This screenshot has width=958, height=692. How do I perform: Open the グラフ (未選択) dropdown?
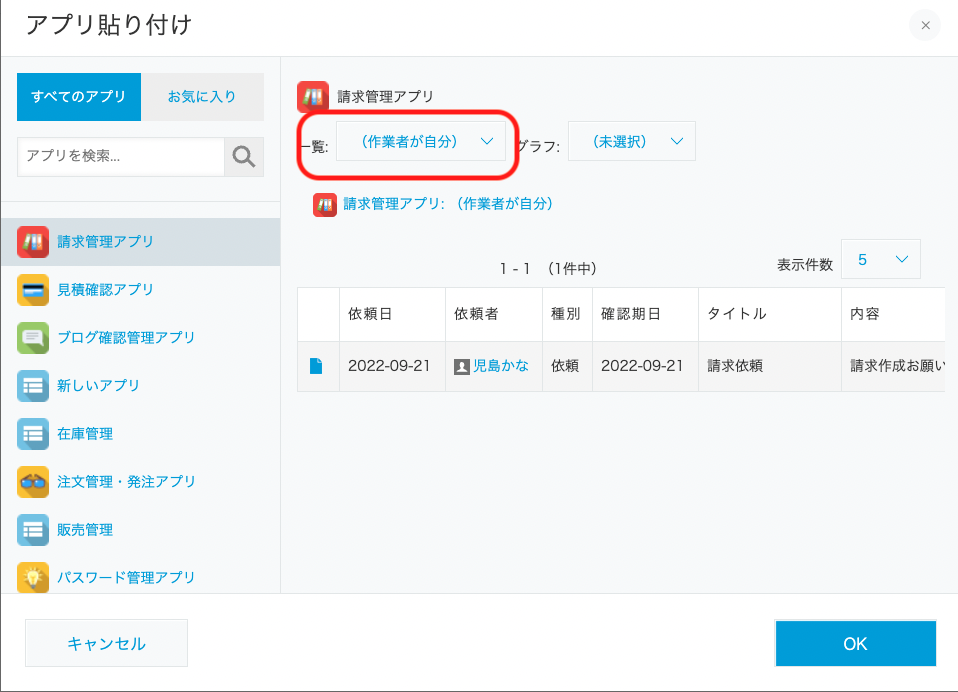[x=632, y=141]
